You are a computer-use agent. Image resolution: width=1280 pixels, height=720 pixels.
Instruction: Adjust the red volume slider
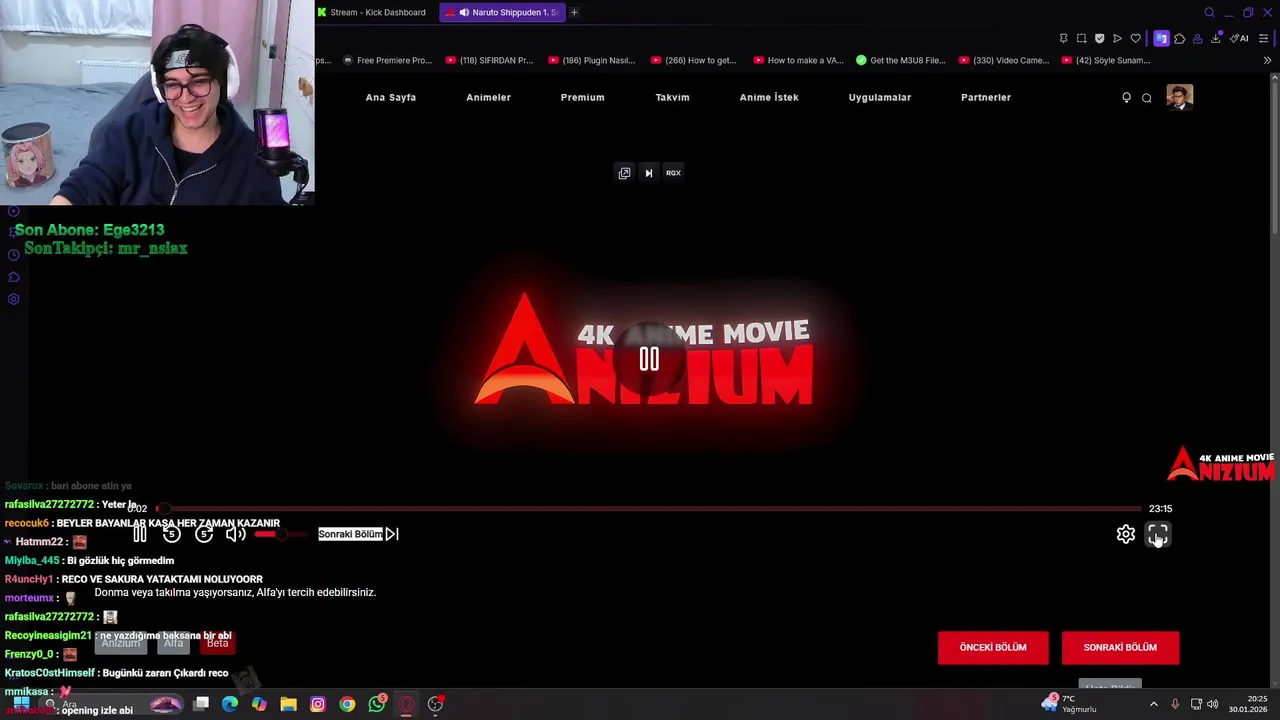280,534
